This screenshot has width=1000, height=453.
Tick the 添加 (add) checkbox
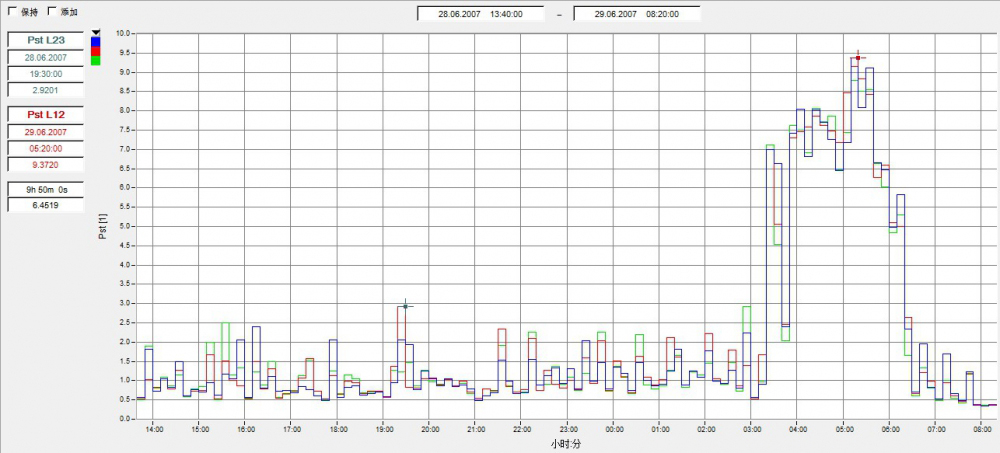52,11
